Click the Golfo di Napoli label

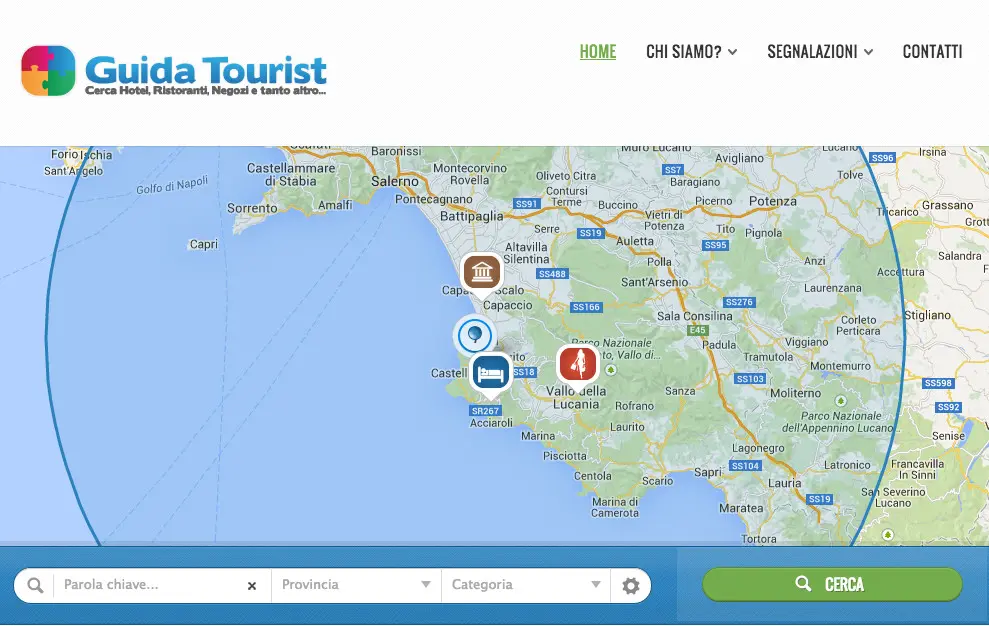pos(172,186)
